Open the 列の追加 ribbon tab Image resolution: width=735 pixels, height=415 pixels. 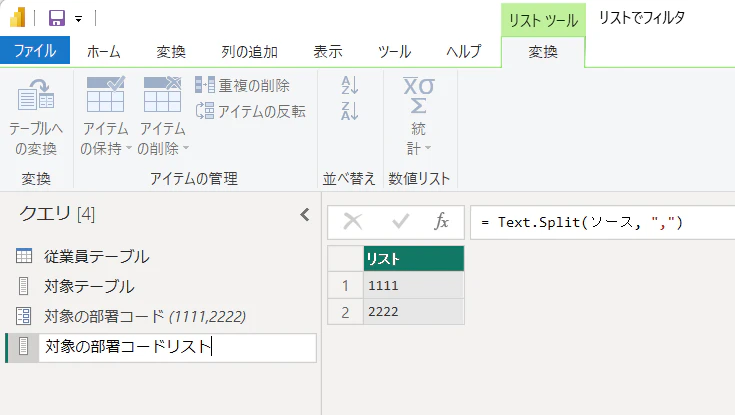click(249, 52)
